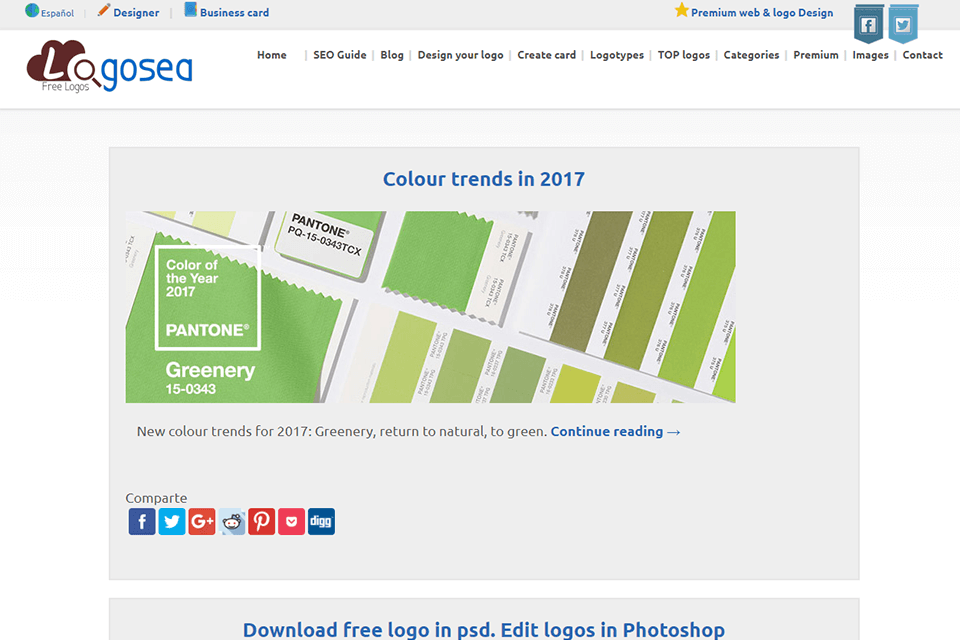This screenshot has height=640, width=960.
Task: Open the Designer link
Action: point(136,13)
